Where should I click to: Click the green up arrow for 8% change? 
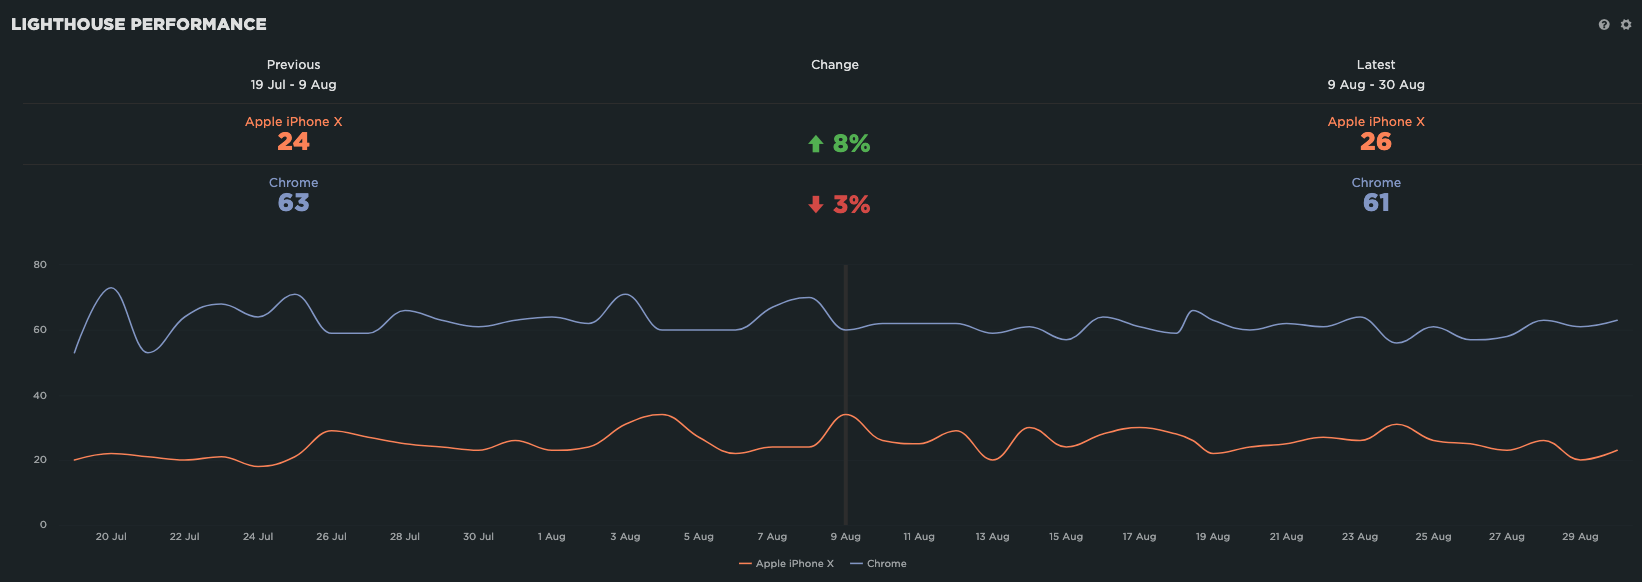tap(815, 144)
